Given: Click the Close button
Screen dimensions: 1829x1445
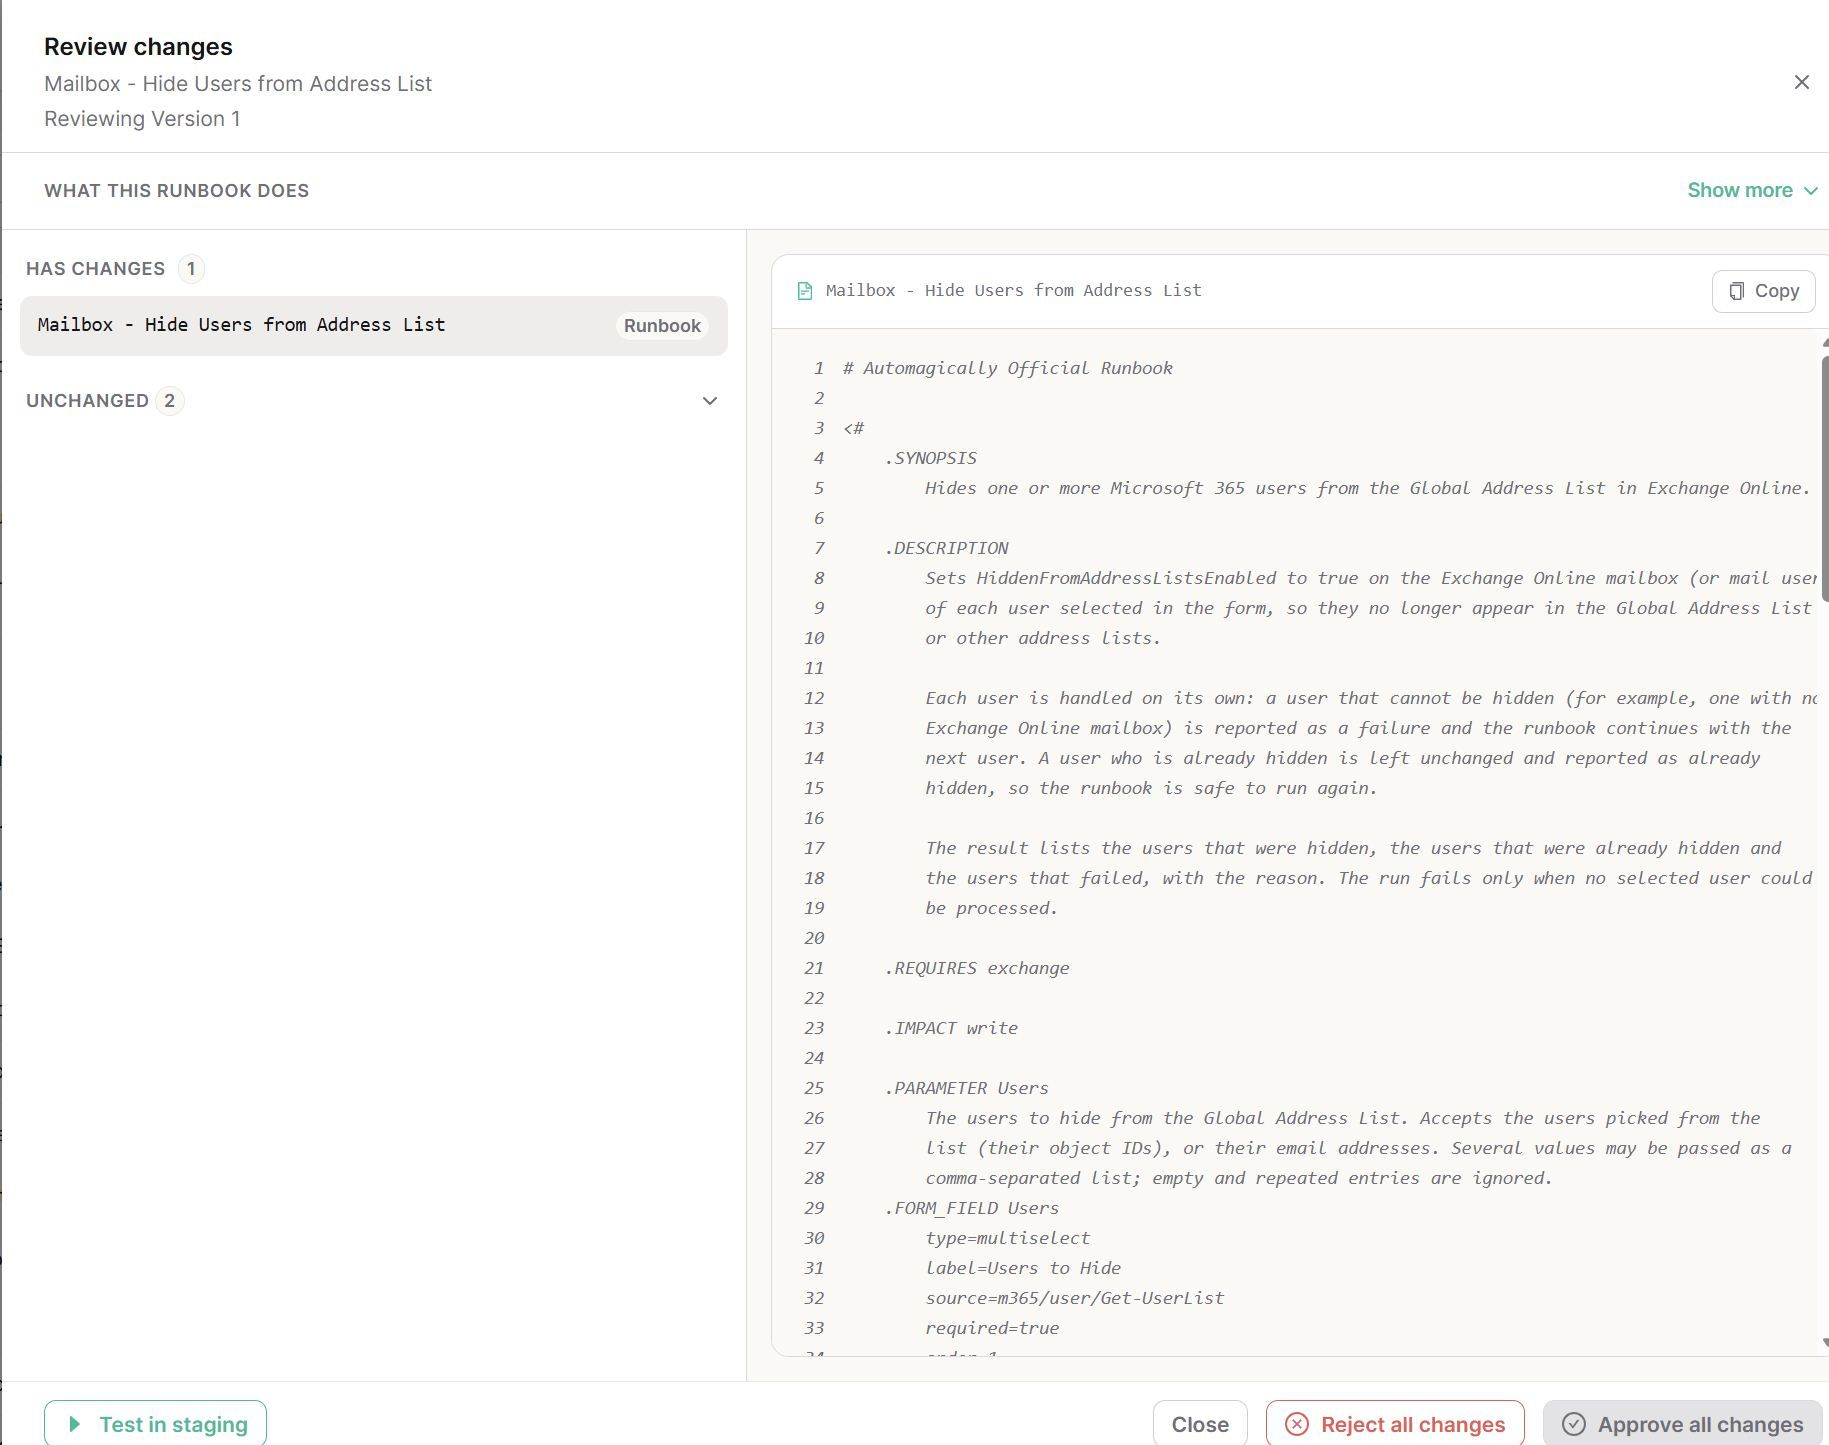Looking at the screenshot, I should (x=1200, y=1424).
